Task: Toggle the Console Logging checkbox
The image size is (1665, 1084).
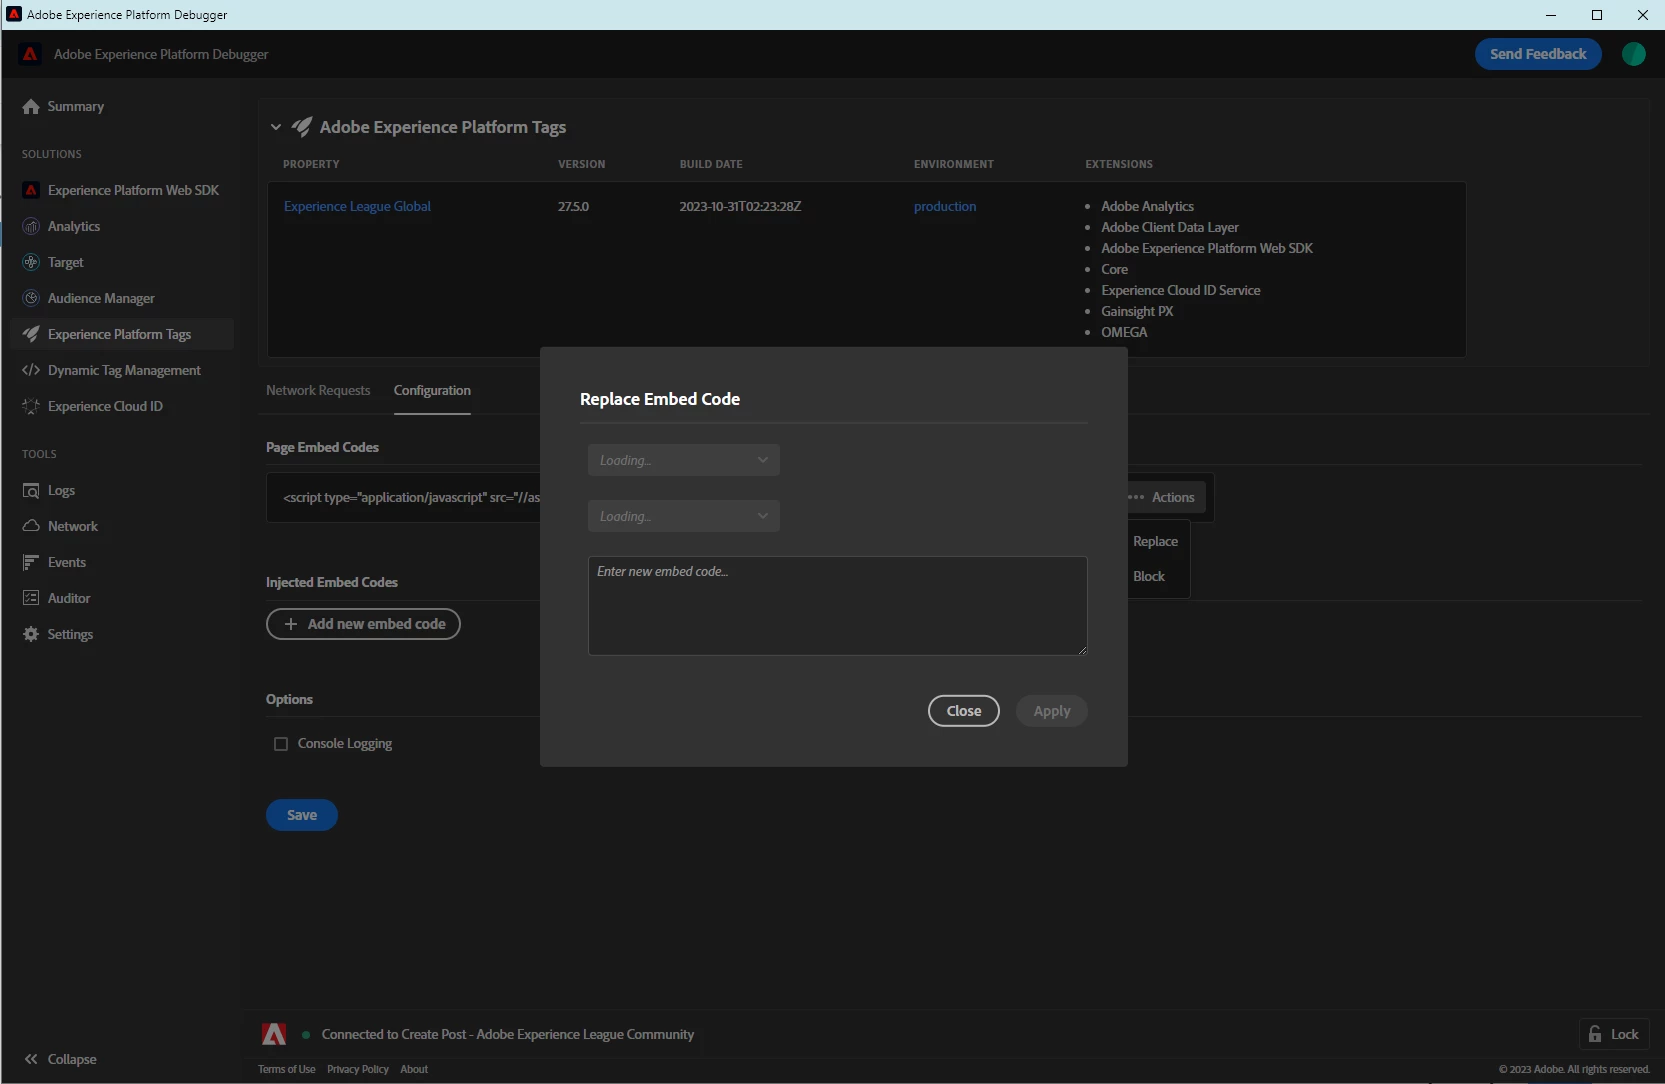Action: (x=281, y=744)
